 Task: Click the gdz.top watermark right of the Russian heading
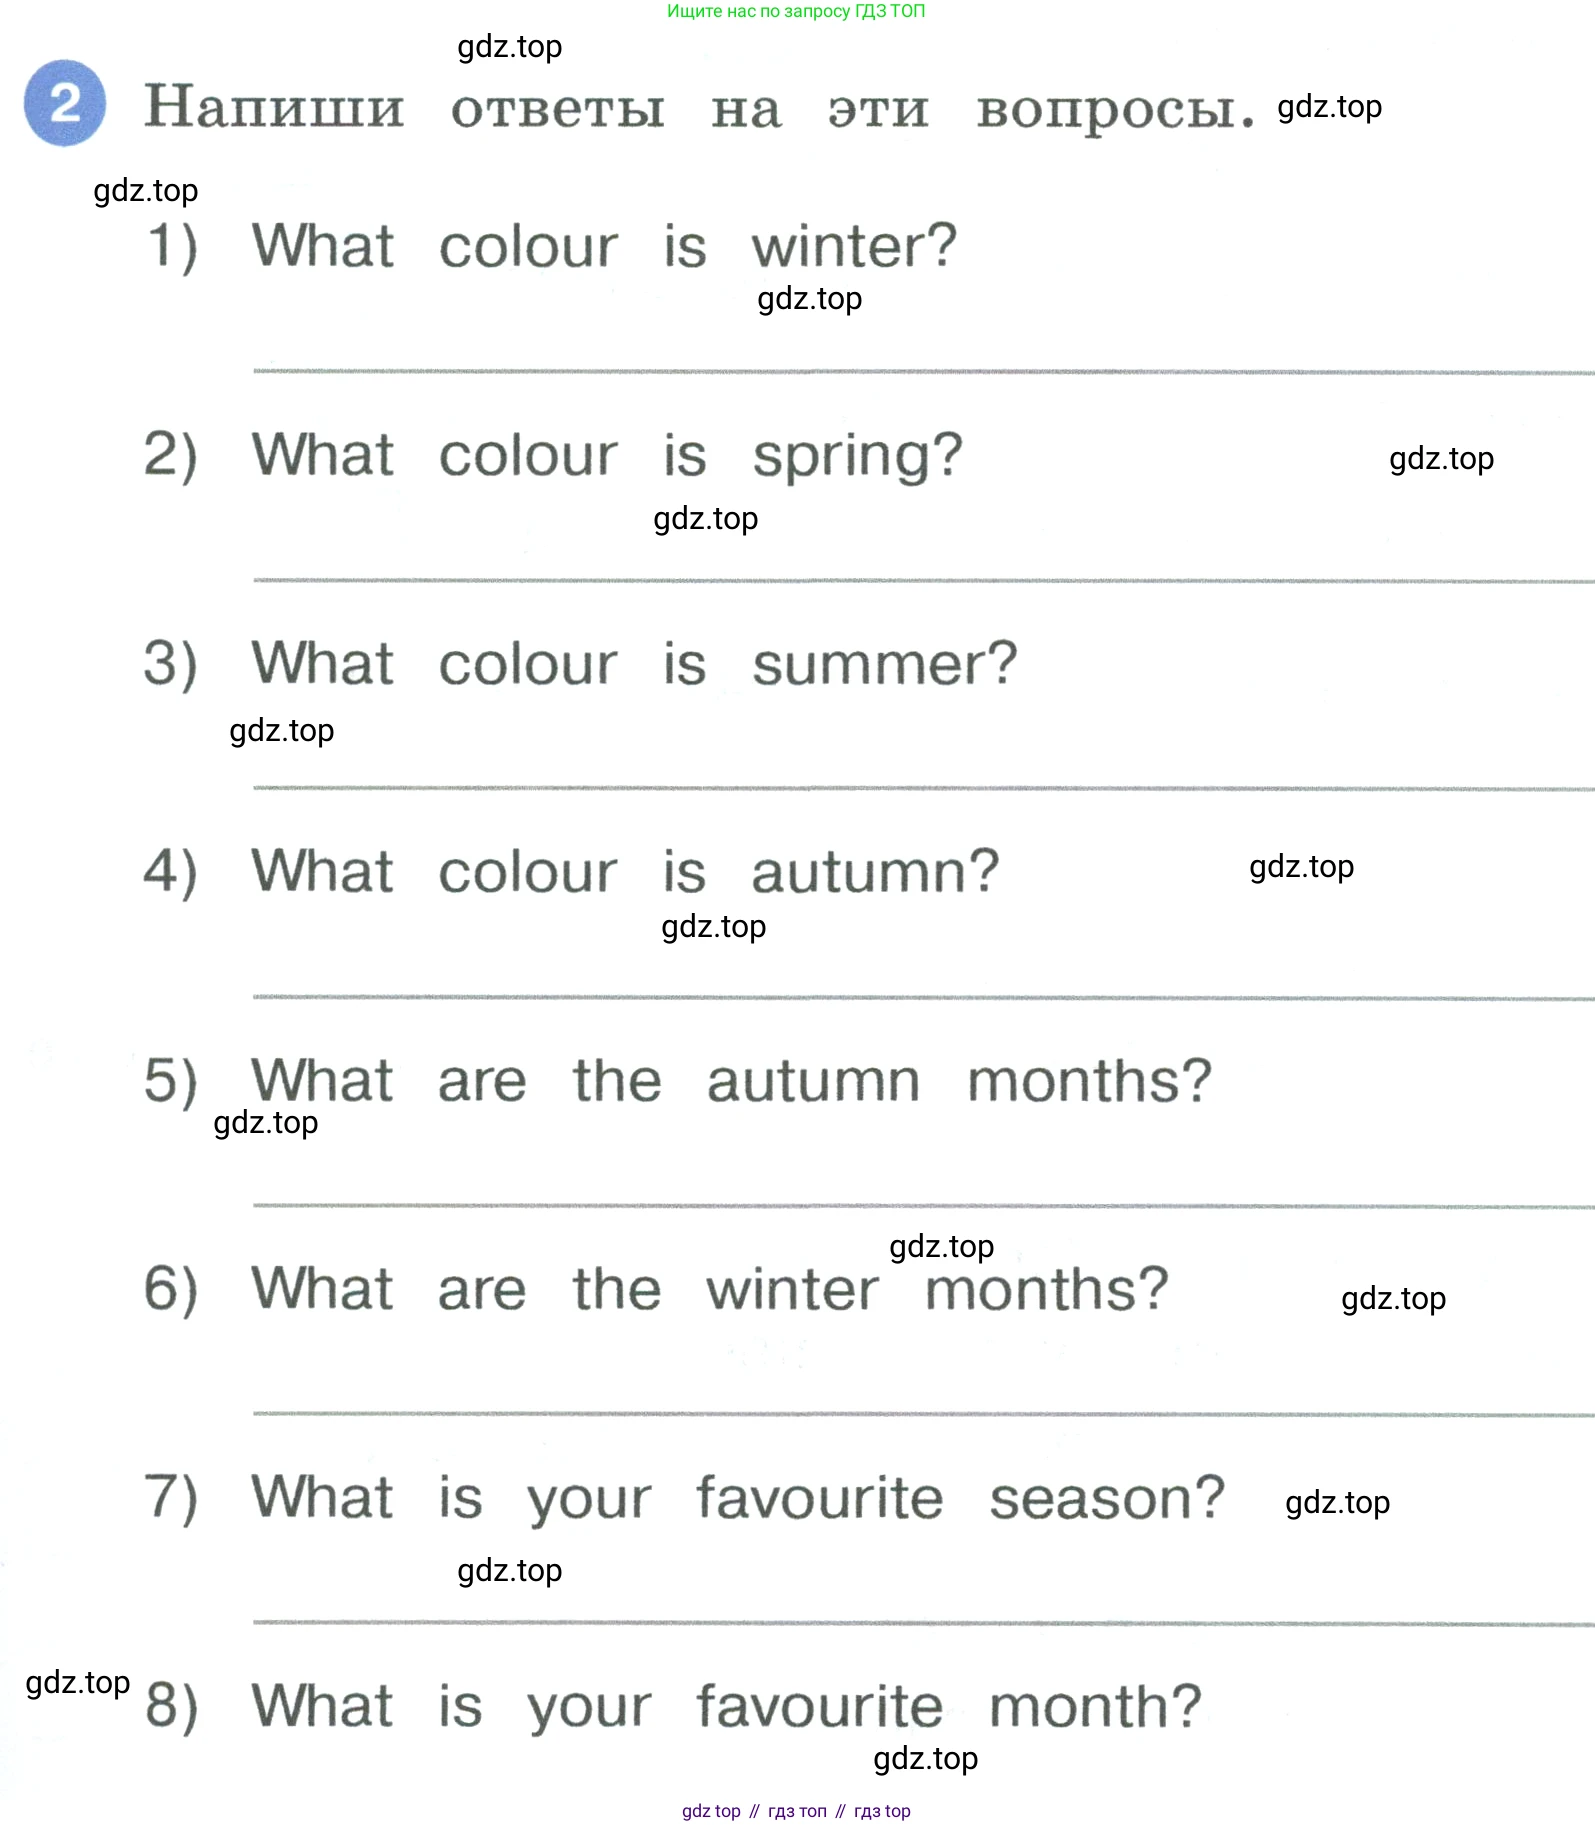click(1329, 107)
